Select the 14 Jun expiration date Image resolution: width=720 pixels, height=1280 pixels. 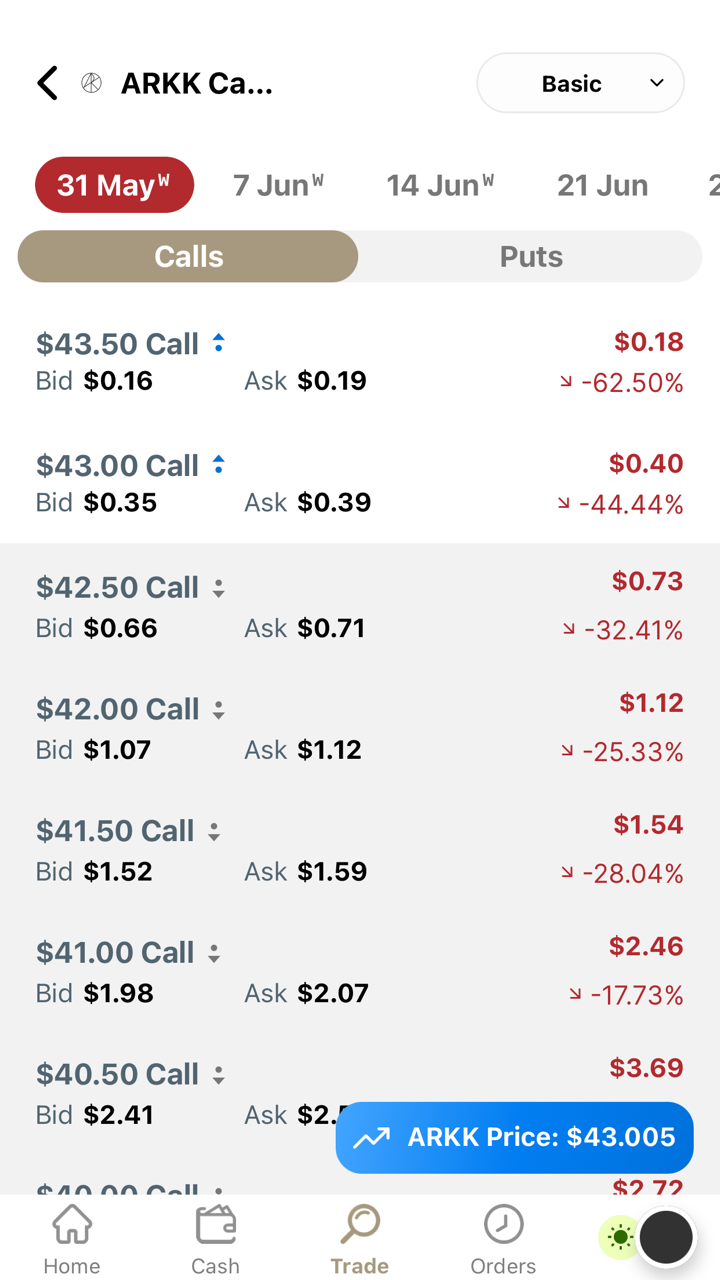(440, 185)
